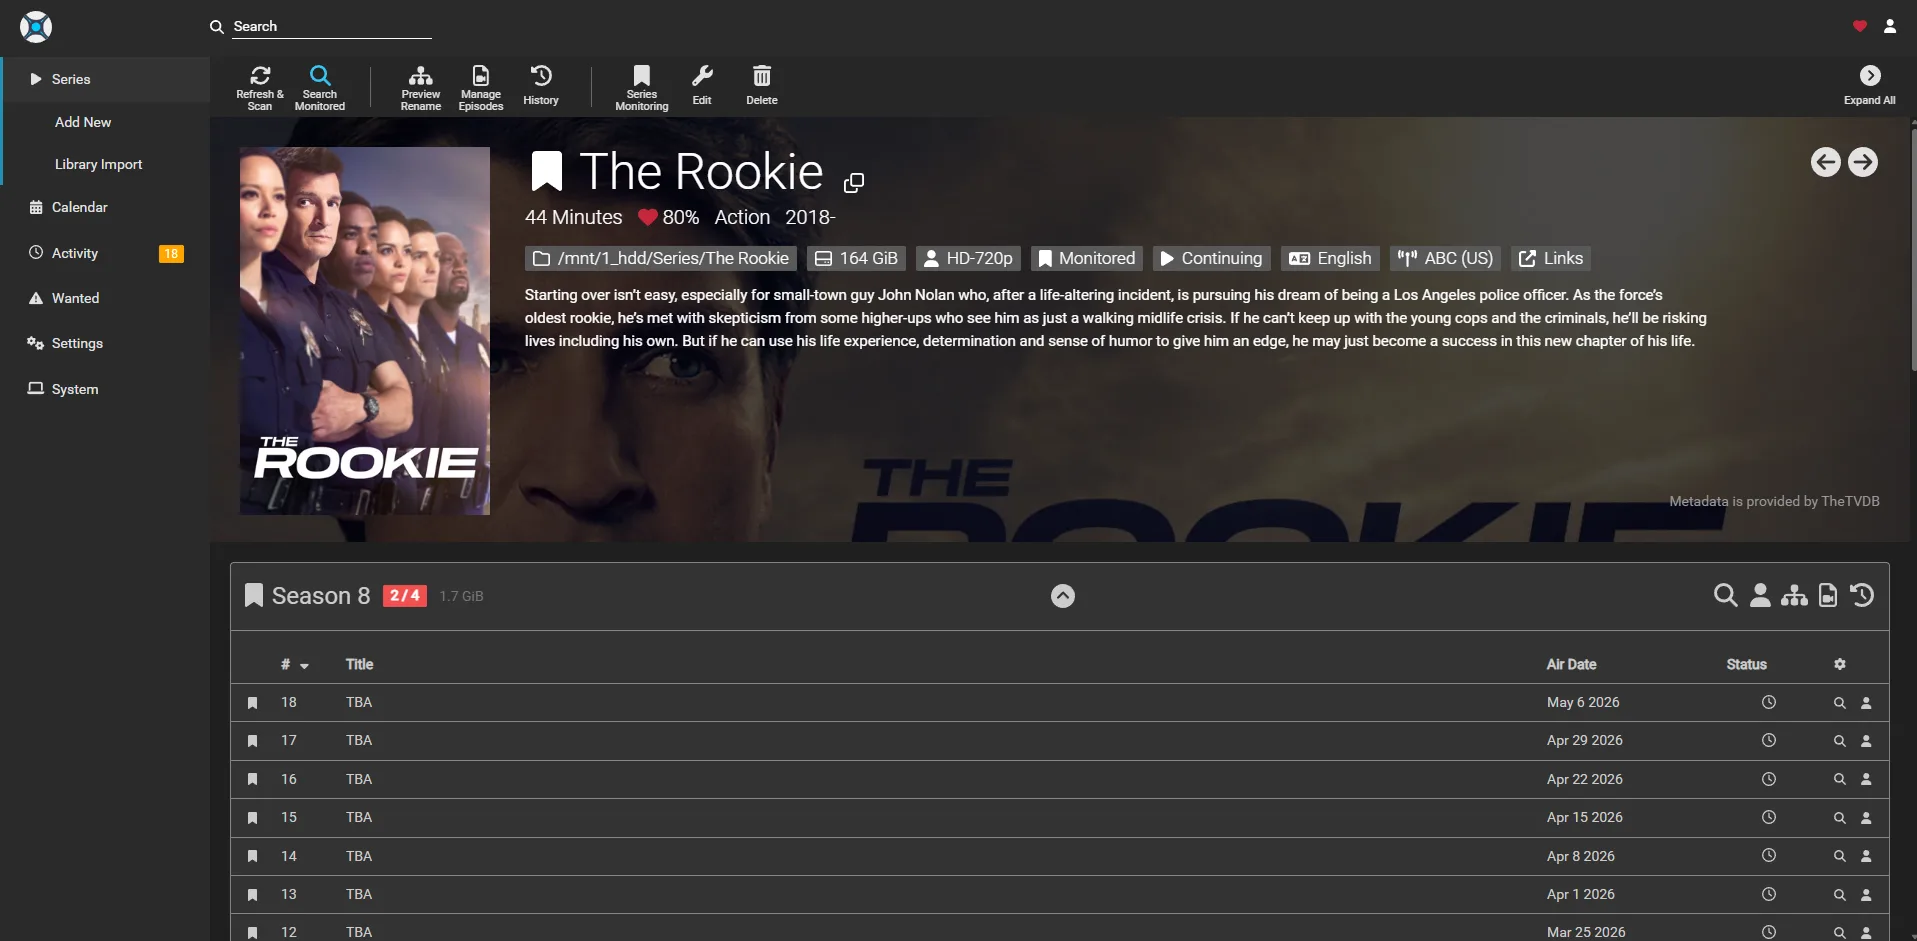Image resolution: width=1917 pixels, height=941 pixels.
Task: Collapse Season 8 with chevron
Action: [1063, 596]
